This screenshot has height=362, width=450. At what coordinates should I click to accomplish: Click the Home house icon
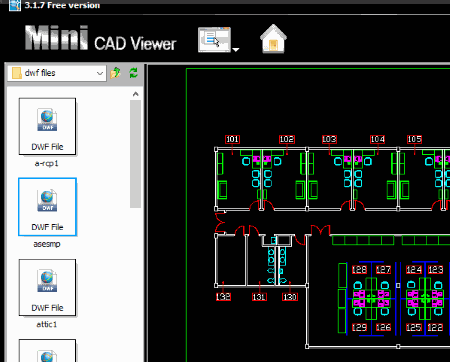pyautogui.click(x=273, y=39)
